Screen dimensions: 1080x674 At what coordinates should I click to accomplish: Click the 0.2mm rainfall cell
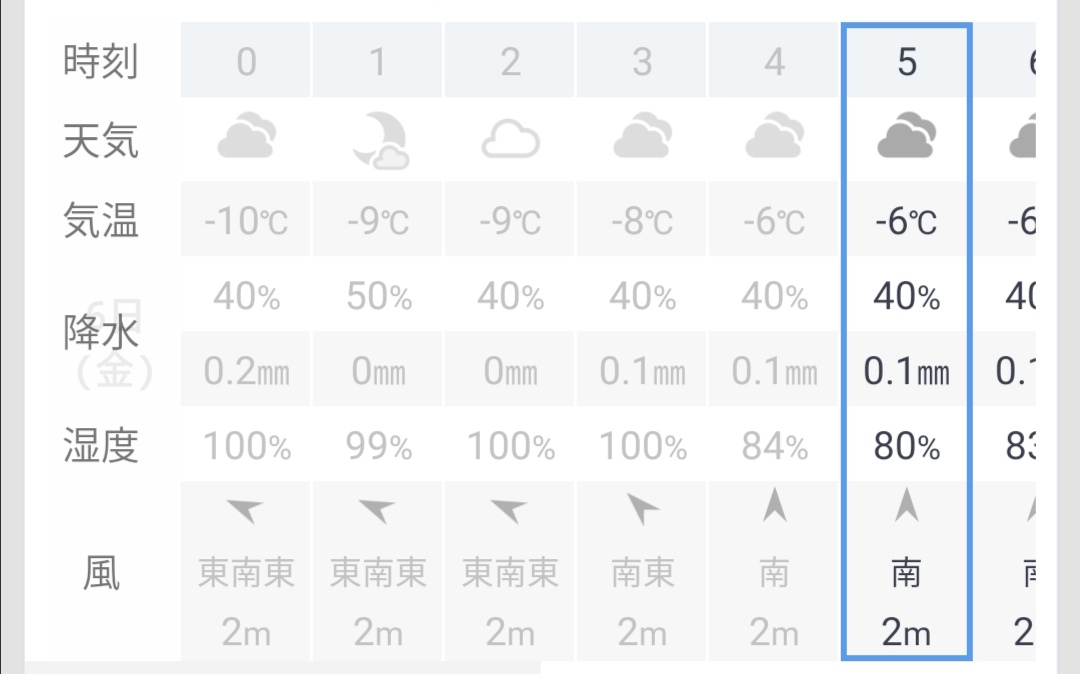tap(246, 372)
